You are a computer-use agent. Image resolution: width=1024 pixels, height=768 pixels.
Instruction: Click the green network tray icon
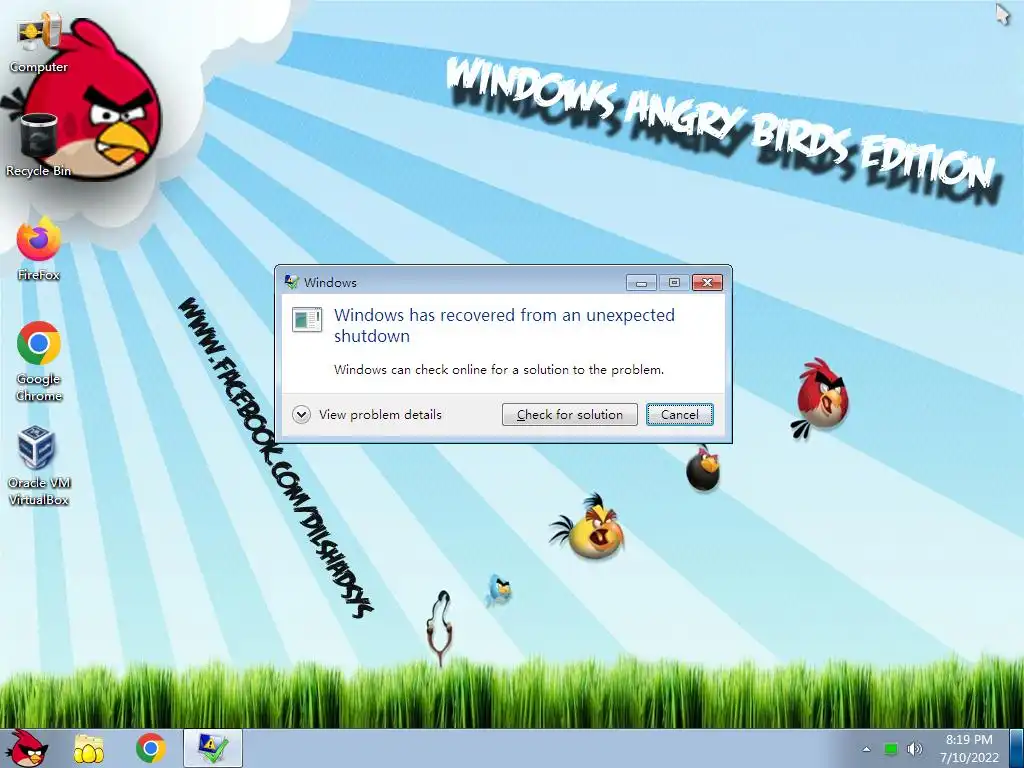pos(890,749)
